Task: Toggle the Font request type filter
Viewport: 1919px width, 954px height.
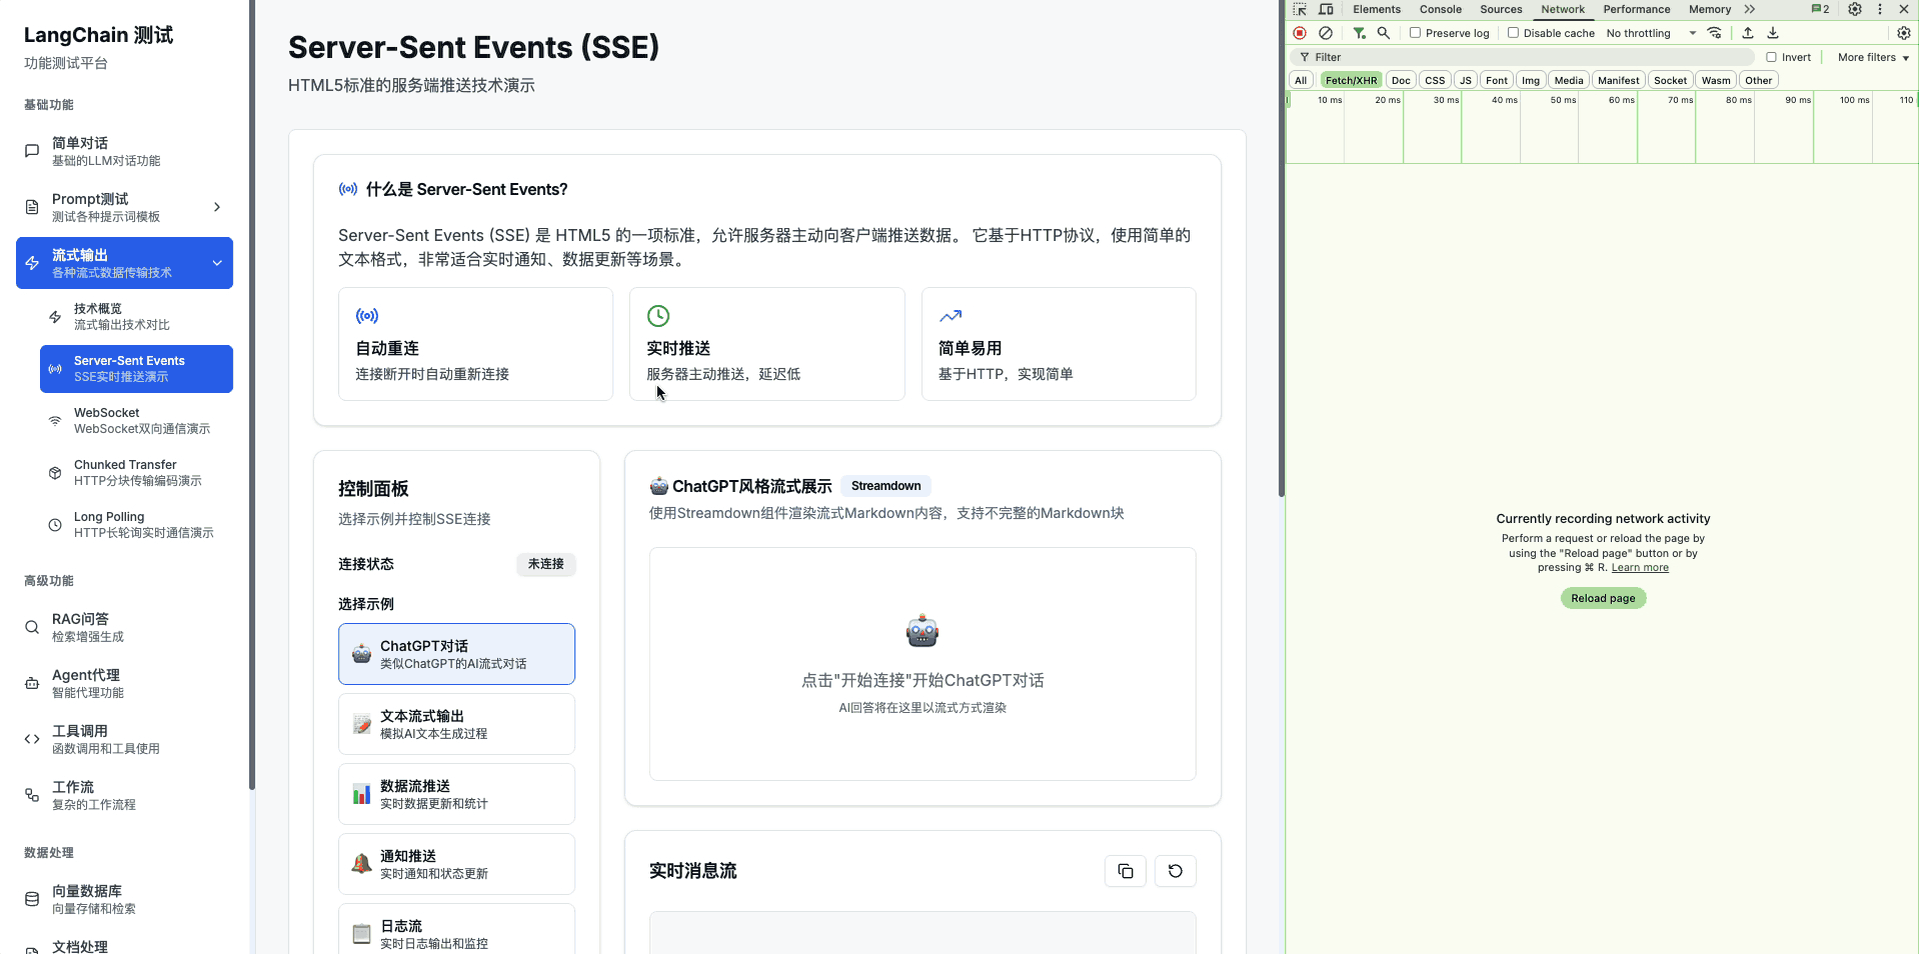Action: [1496, 80]
